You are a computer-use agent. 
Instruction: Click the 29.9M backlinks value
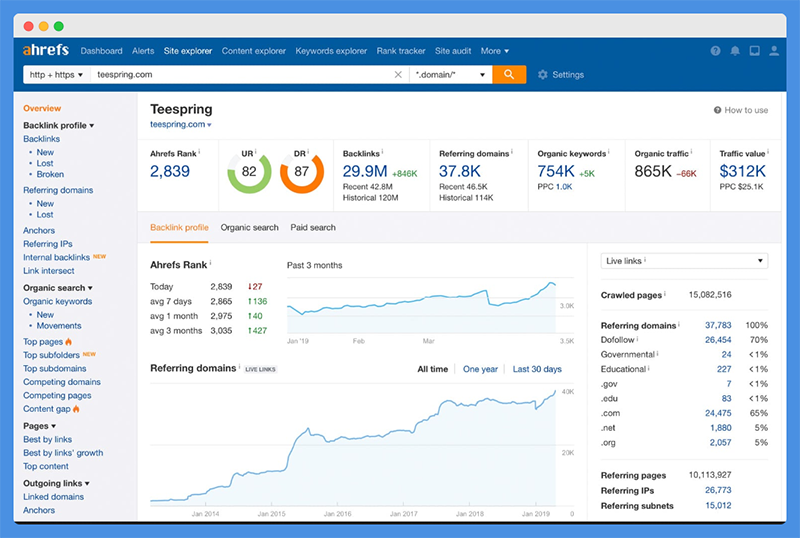coord(365,171)
